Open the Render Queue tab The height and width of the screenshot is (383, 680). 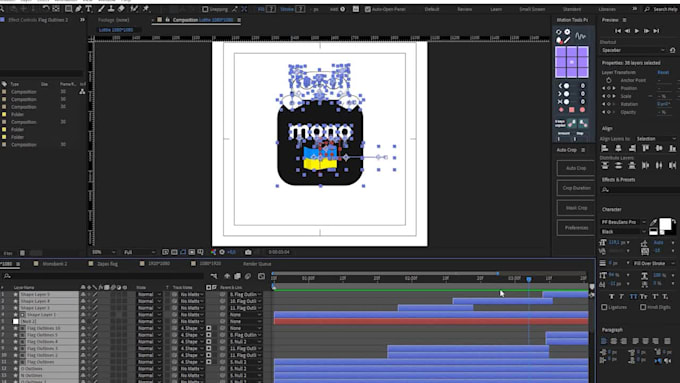click(x=257, y=264)
